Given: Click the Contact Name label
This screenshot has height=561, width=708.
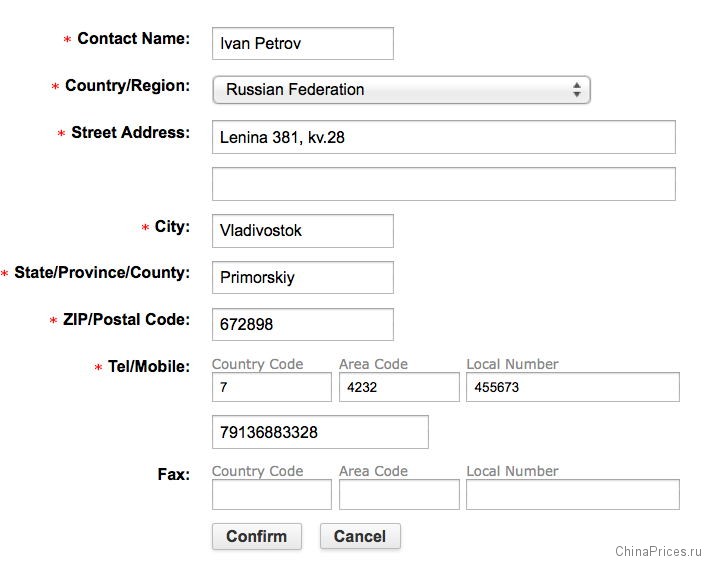Looking at the screenshot, I should [132, 39].
